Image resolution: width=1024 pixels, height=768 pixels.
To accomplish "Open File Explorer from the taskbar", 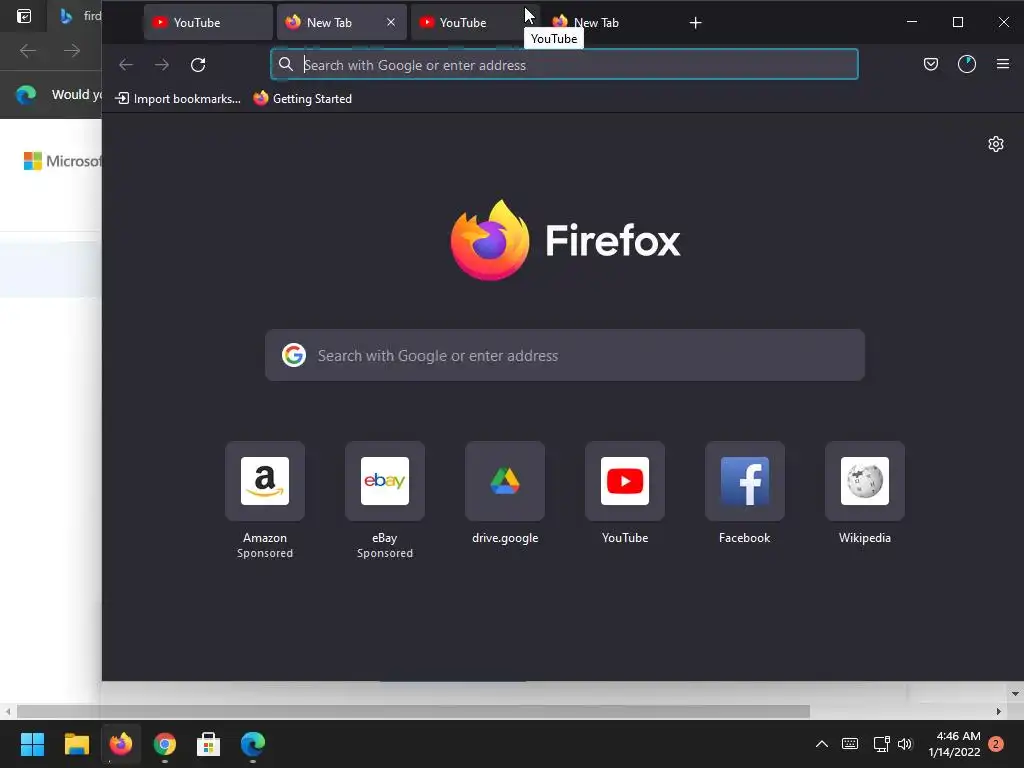I will click(x=76, y=744).
